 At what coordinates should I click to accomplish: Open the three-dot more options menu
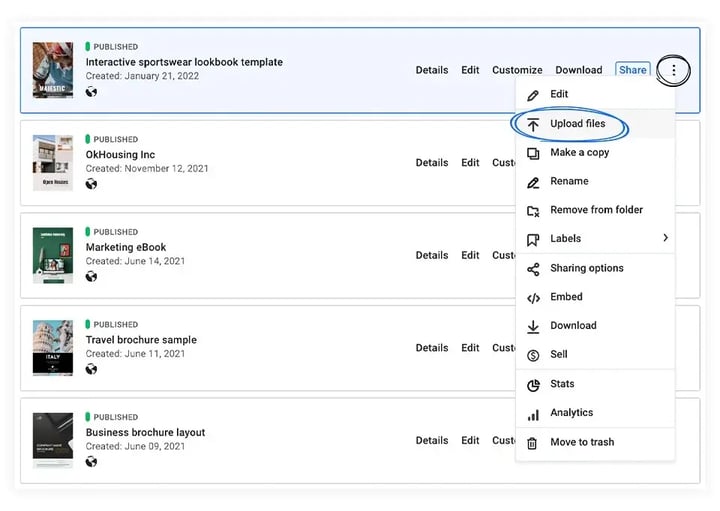[x=673, y=70]
